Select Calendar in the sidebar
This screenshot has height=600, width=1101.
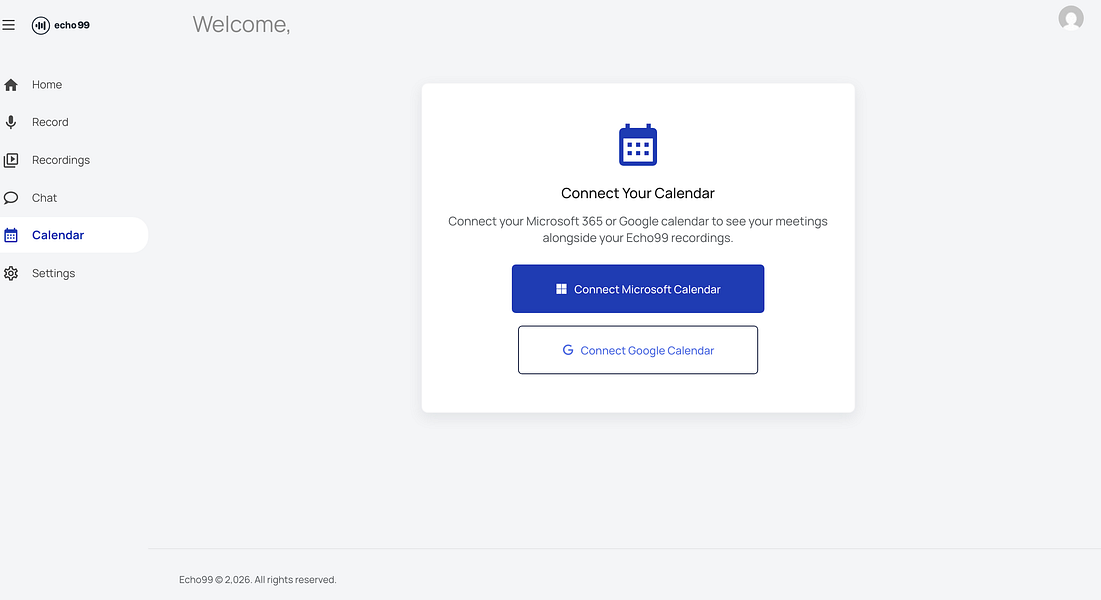coord(74,235)
